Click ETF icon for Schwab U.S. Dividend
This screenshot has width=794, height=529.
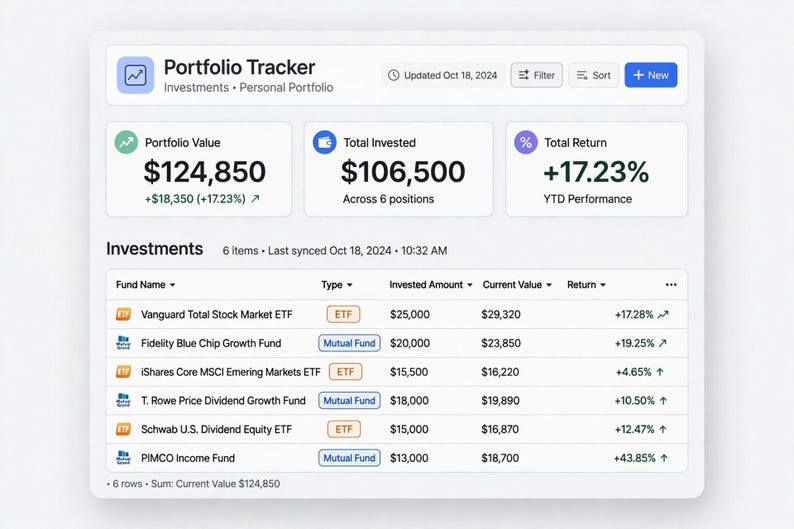pyautogui.click(x=123, y=429)
